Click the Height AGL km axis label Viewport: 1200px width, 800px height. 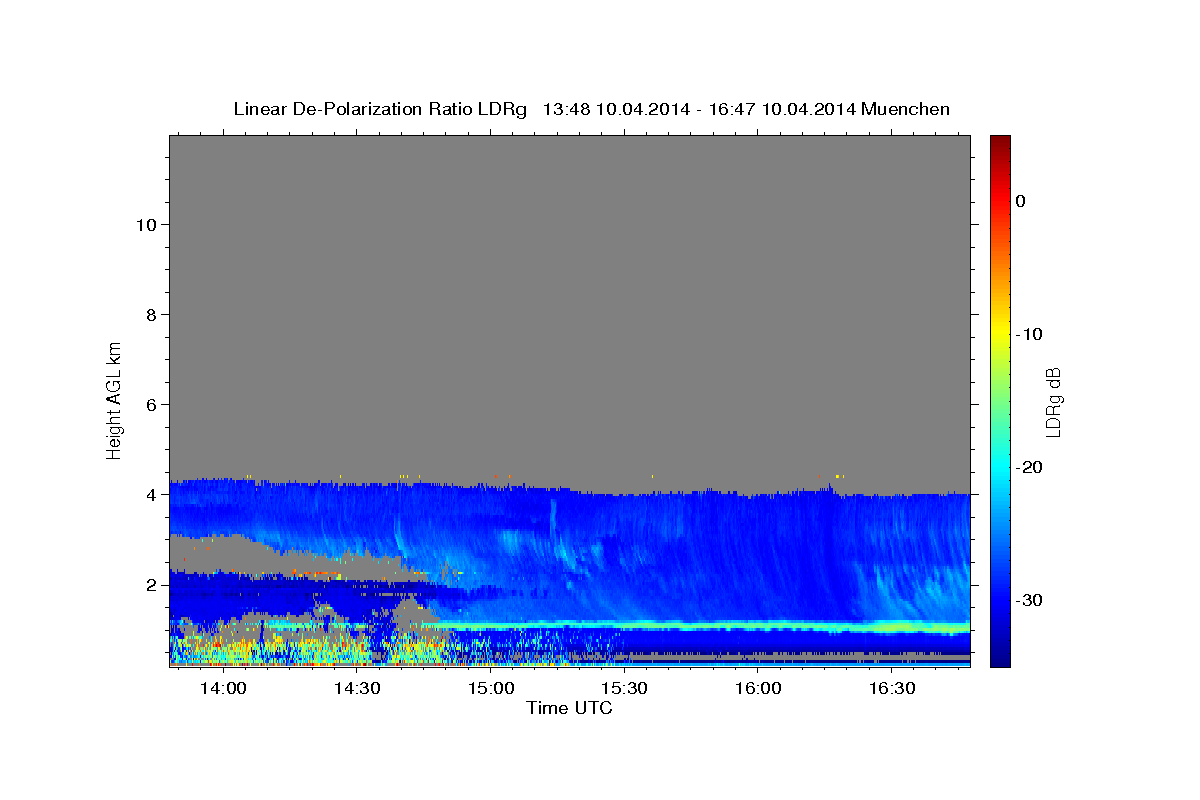point(114,399)
